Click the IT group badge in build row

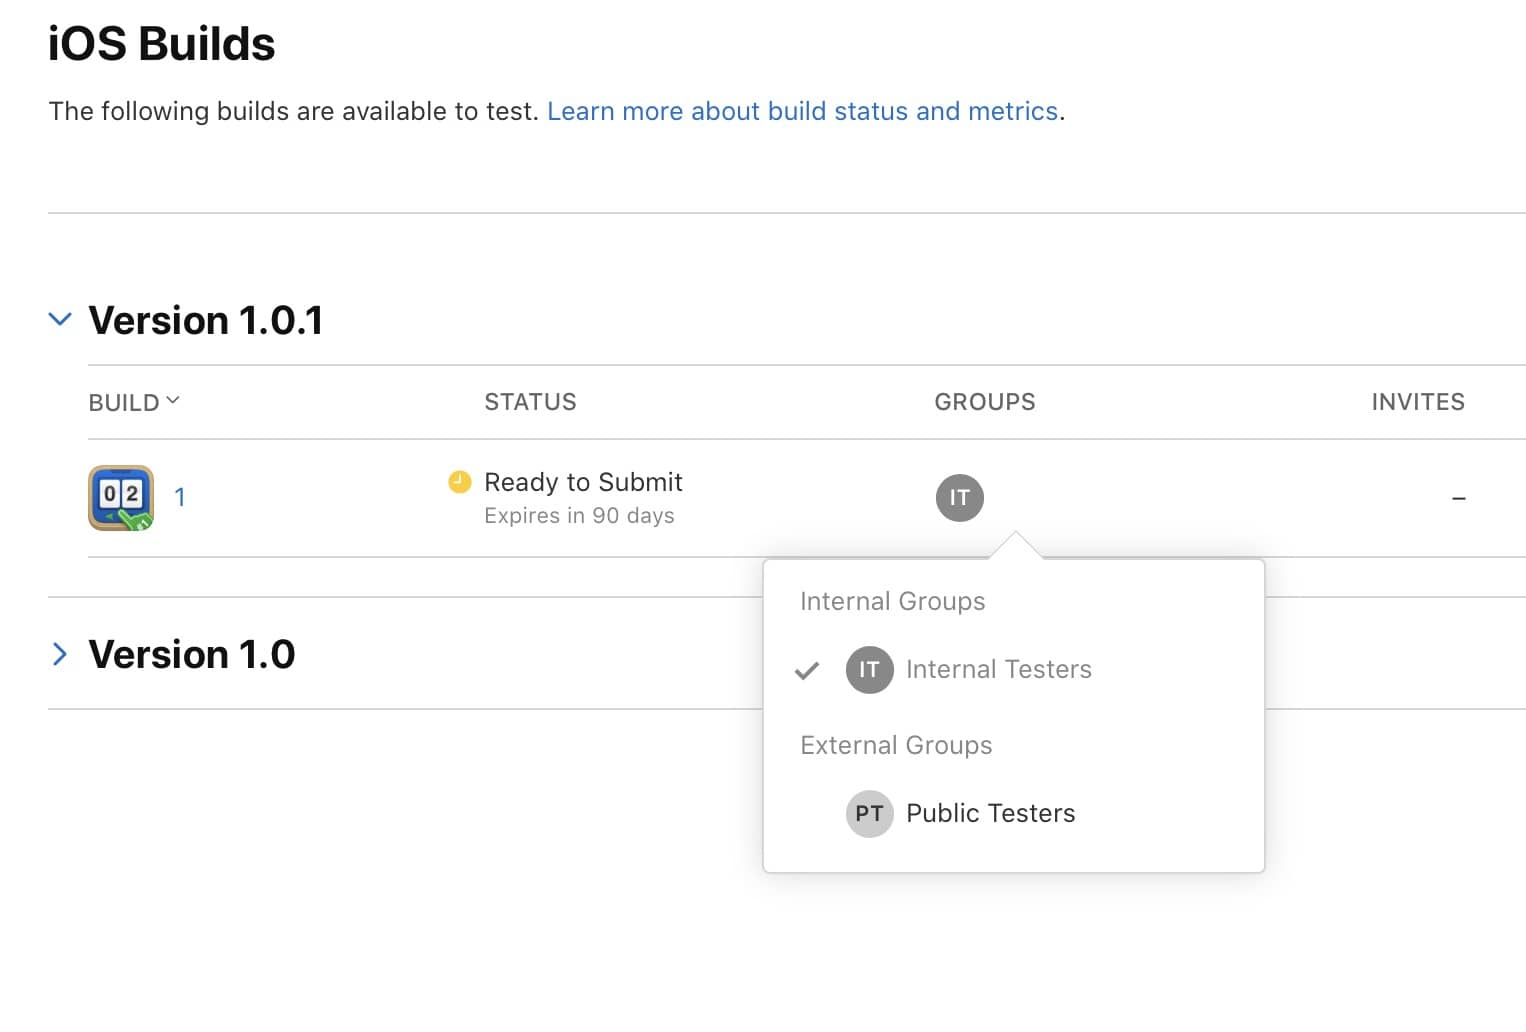click(959, 497)
